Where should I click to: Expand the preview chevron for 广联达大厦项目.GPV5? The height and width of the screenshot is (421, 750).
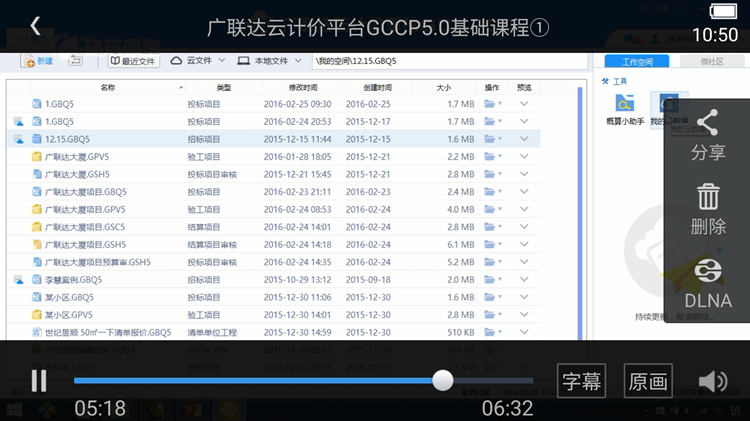click(x=524, y=209)
